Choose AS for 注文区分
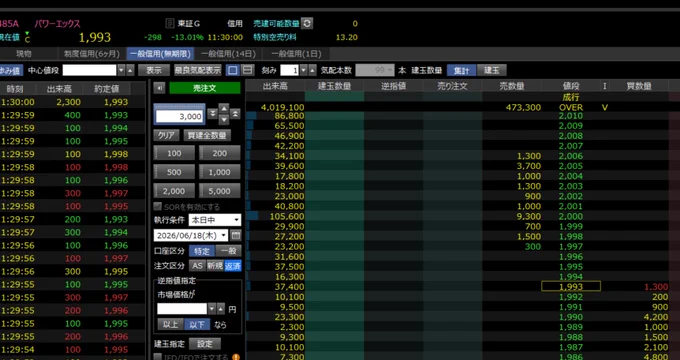Viewport: 680px width, 360px height. click(197, 266)
